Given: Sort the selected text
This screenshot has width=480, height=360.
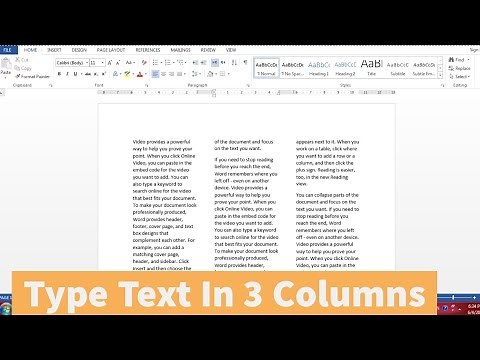Looking at the screenshot, I should pyautogui.click(x=234, y=63).
